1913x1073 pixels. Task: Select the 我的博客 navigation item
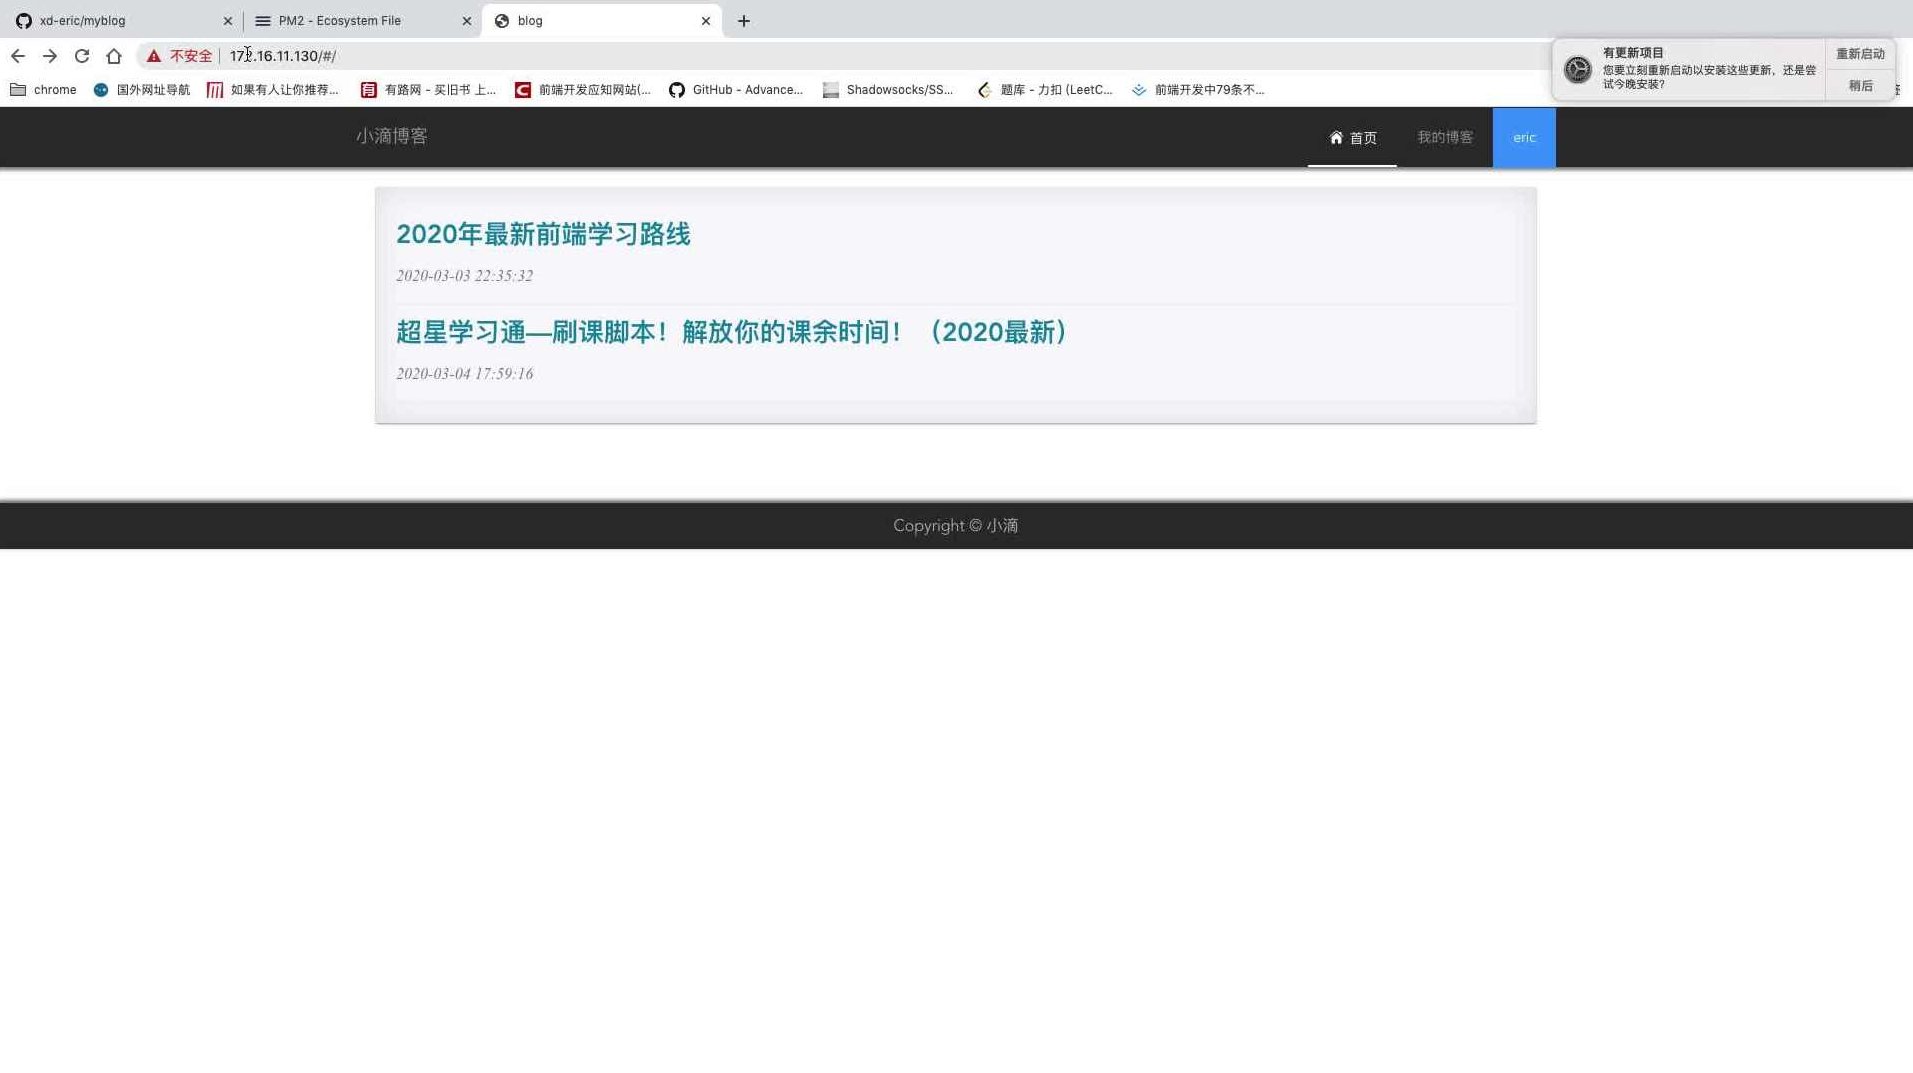coord(1444,137)
